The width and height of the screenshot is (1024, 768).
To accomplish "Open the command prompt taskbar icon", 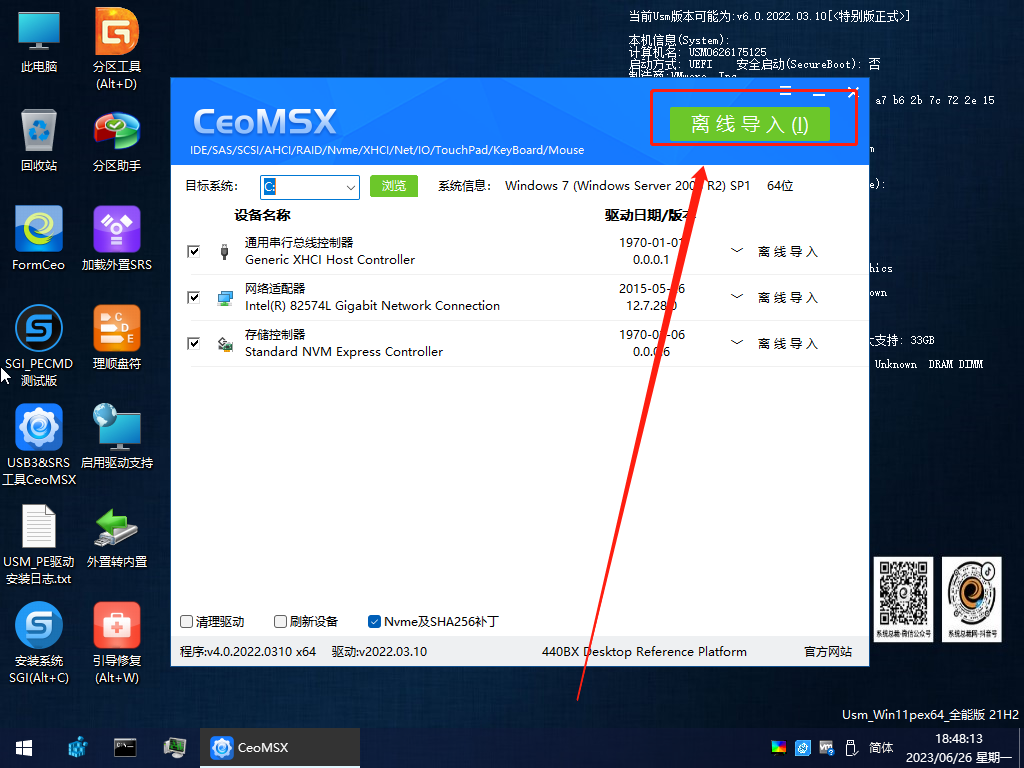I will click(125, 747).
